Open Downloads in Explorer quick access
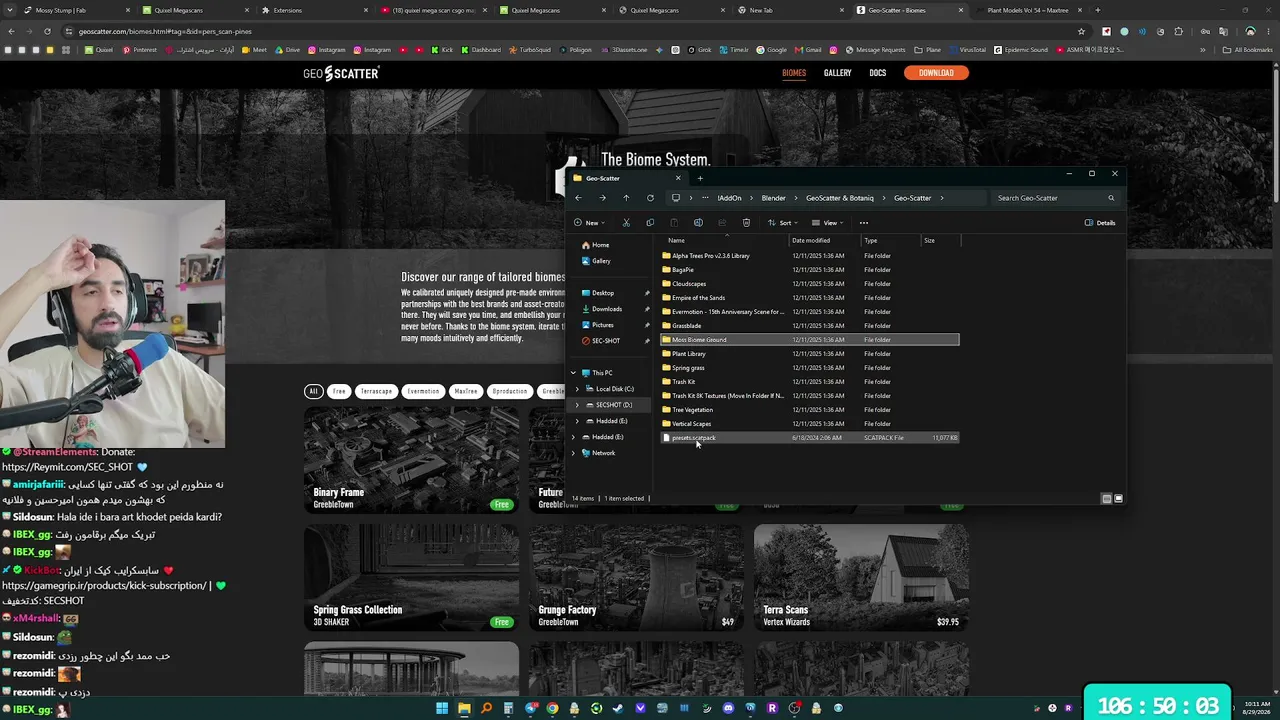The image size is (1280, 720). [x=607, y=309]
